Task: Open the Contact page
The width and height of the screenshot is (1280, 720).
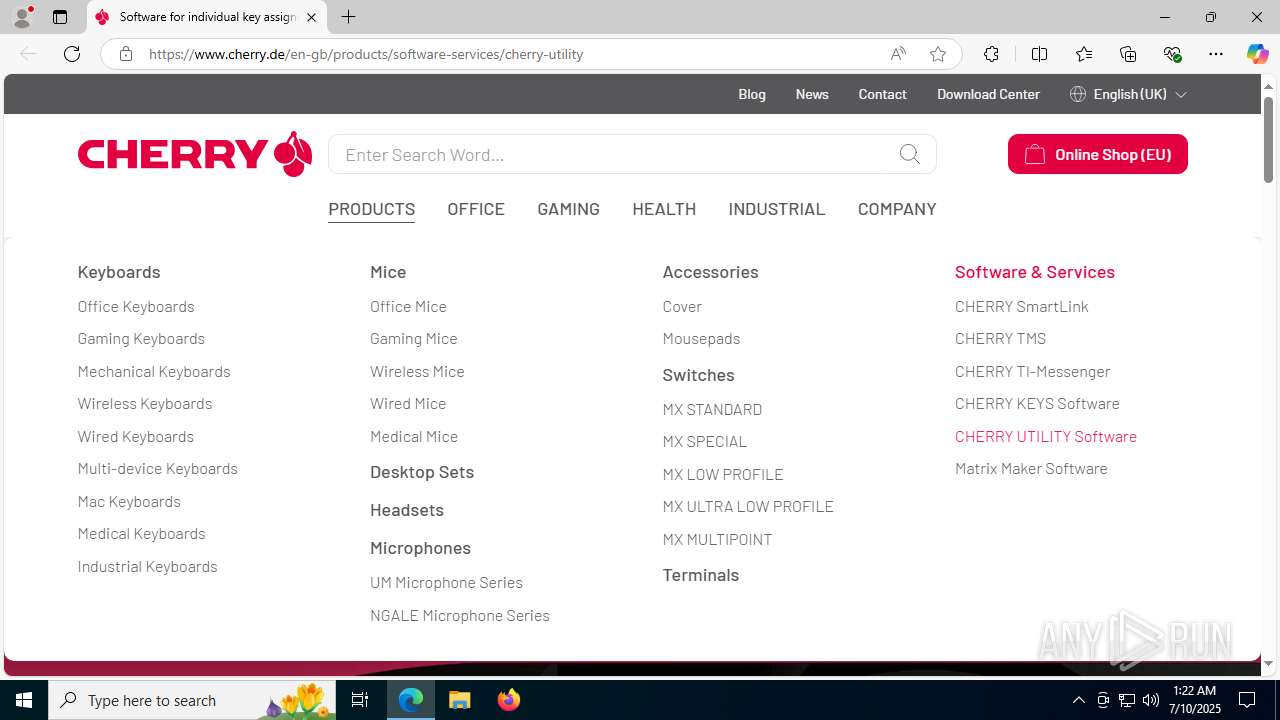Action: (x=882, y=94)
